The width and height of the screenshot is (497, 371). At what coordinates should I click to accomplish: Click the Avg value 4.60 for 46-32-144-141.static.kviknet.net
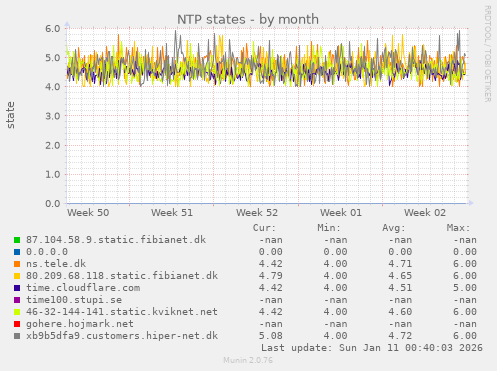tap(400, 312)
